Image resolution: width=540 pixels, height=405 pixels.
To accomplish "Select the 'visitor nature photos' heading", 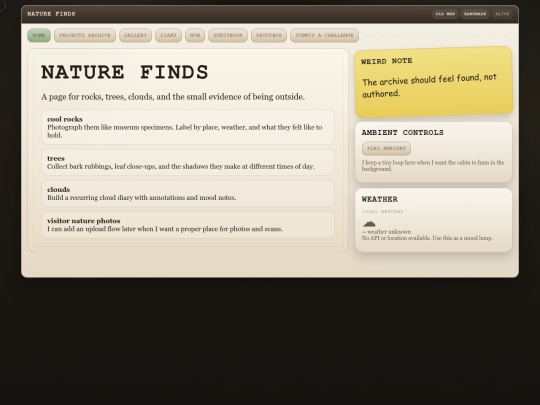I will coord(84,221).
